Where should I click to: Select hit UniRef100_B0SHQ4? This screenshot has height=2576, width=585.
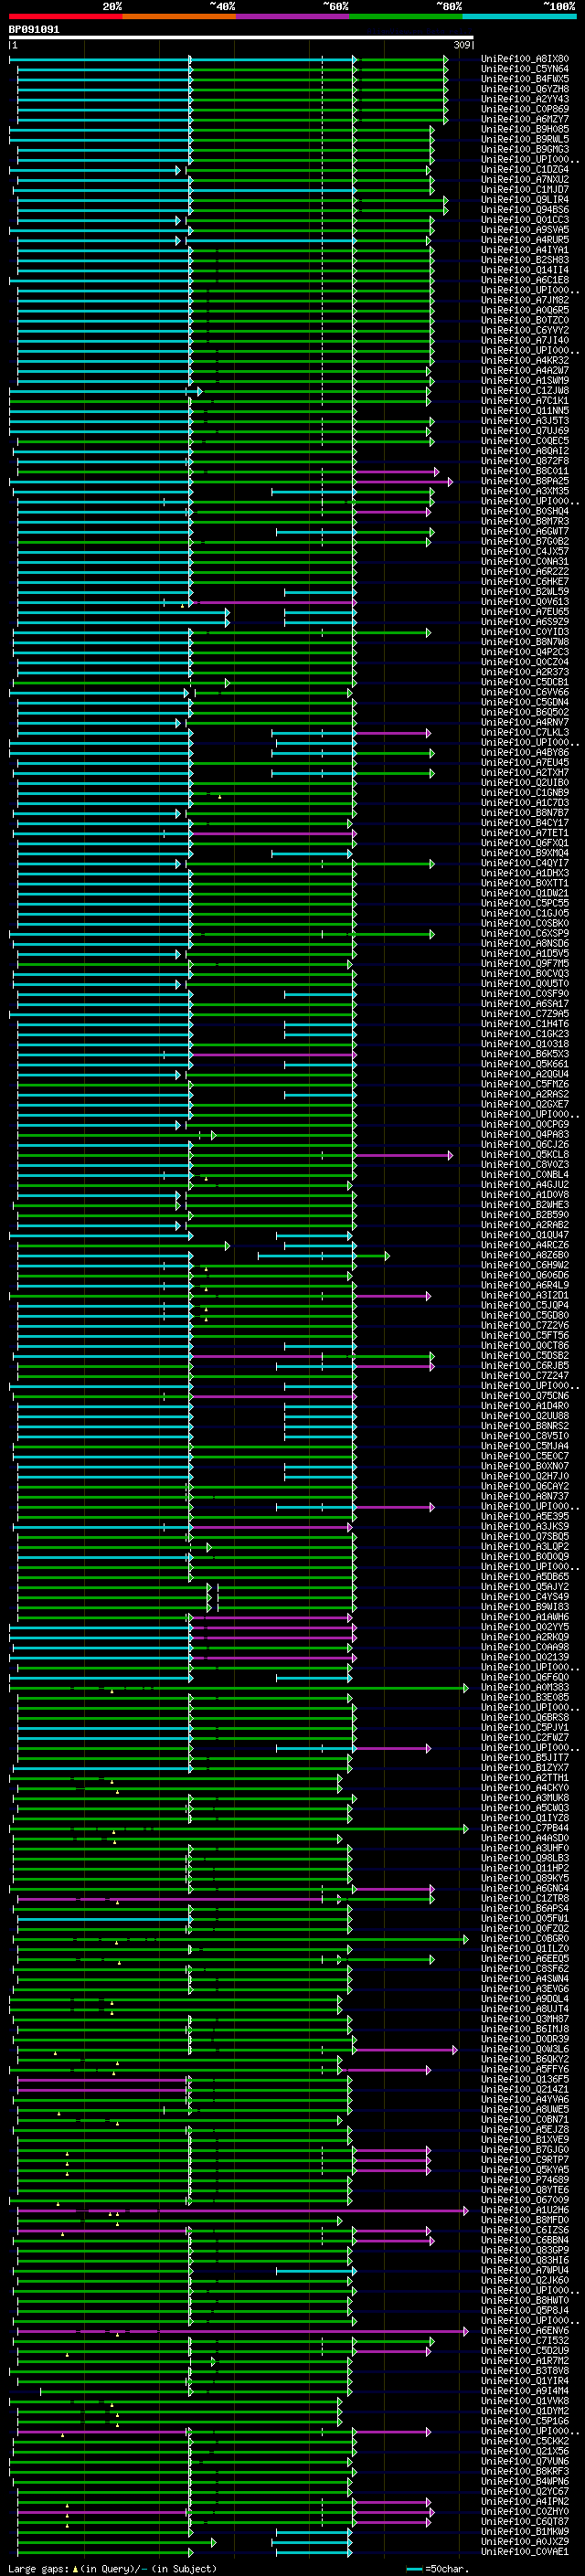coord(525,511)
